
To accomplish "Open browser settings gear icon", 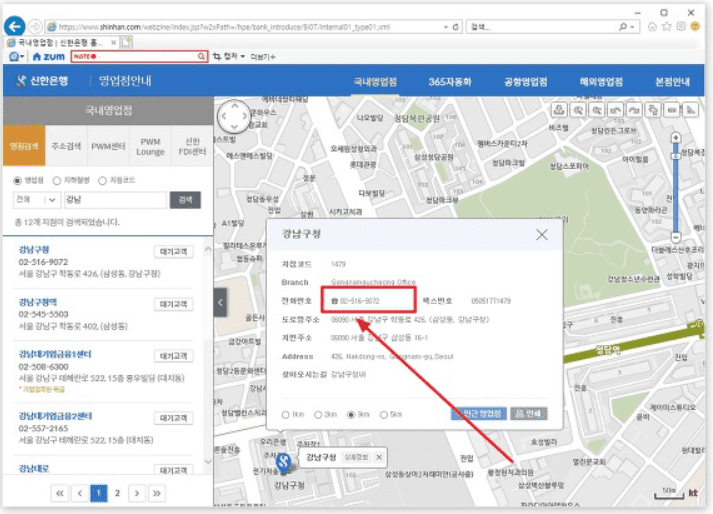I will click(681, 27).
